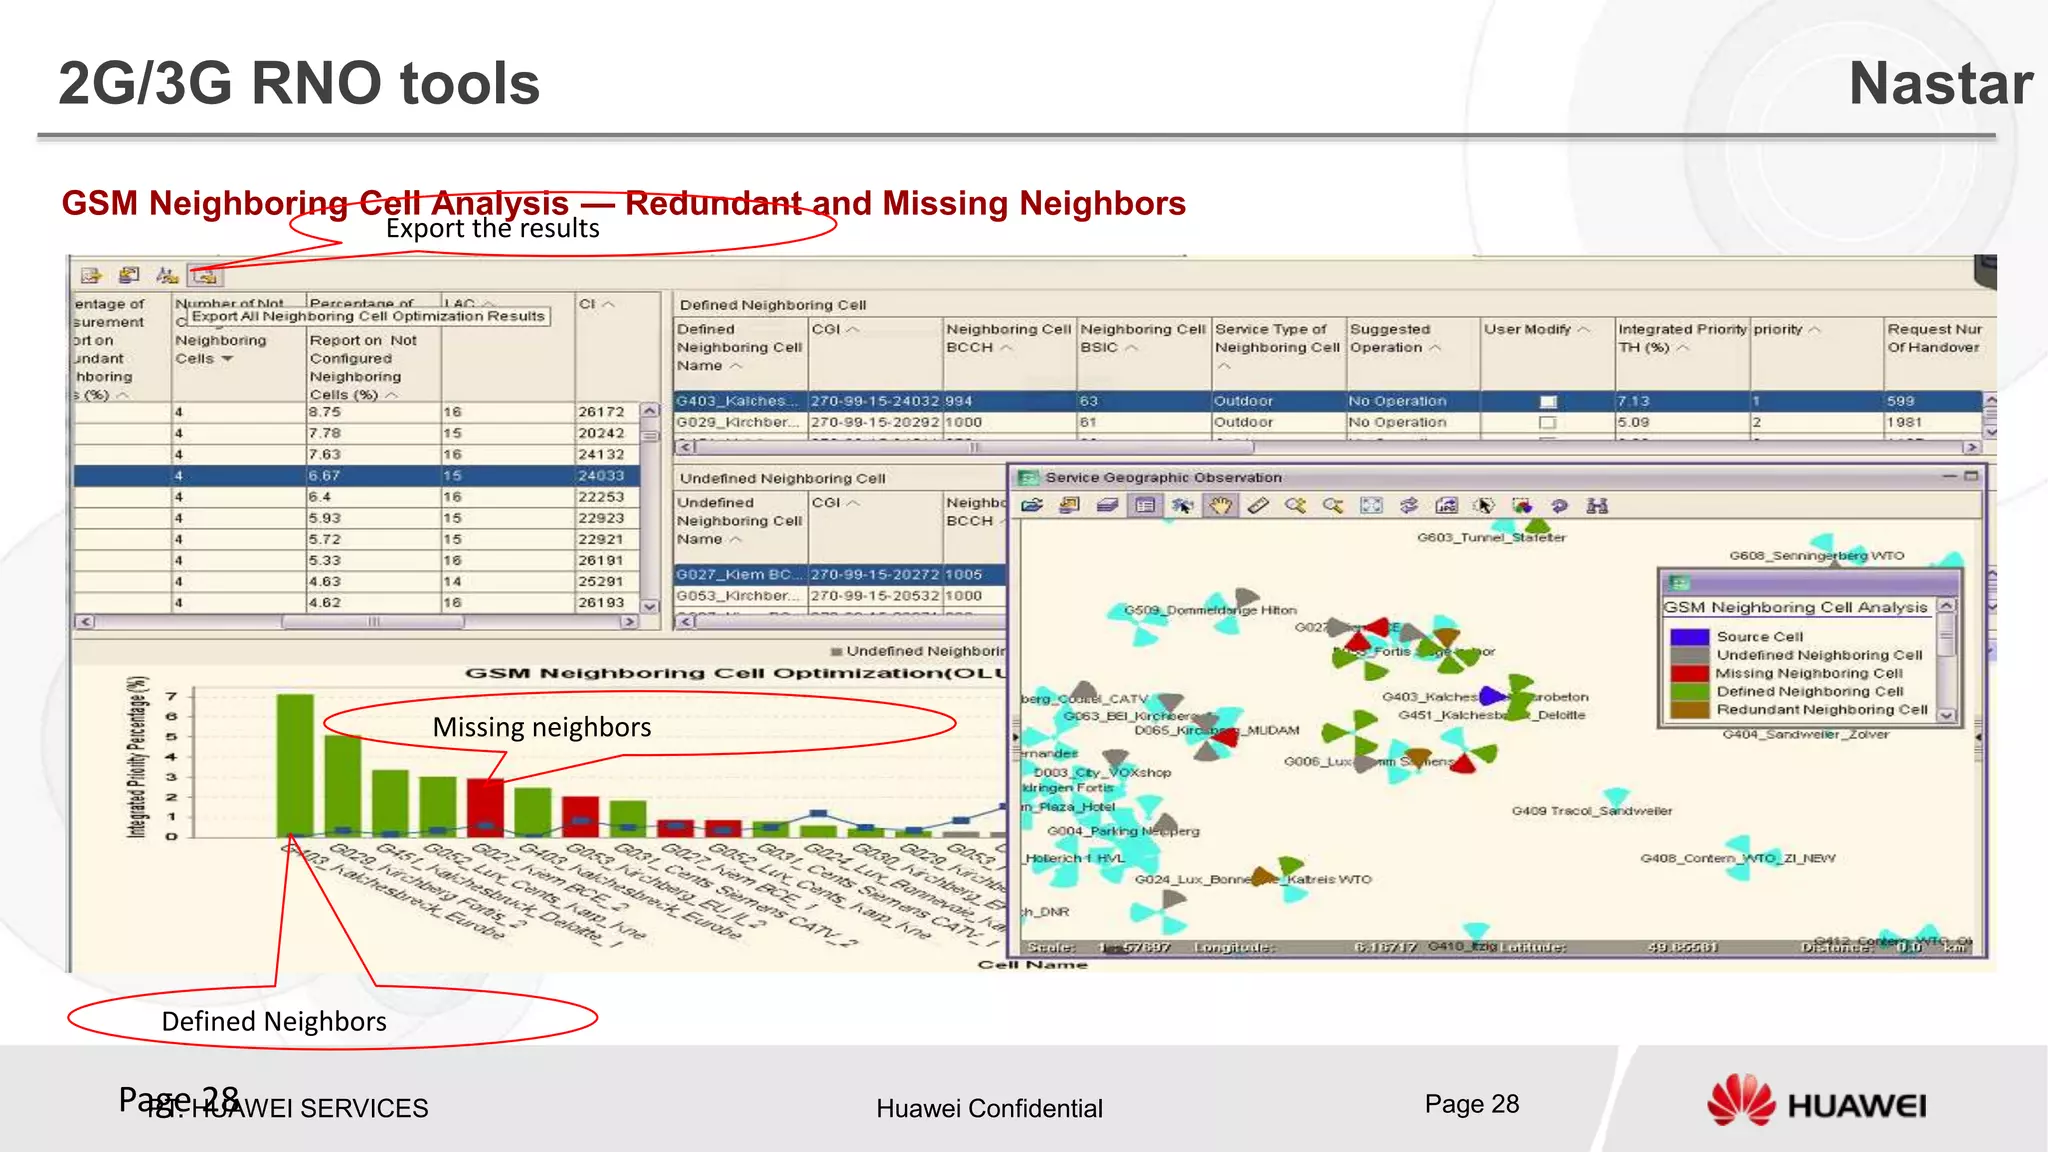The width and height of the screenshot is (2048, 1152).
Task: Click the Defined Neighboring Cell green swatch
Action: 1690,692
